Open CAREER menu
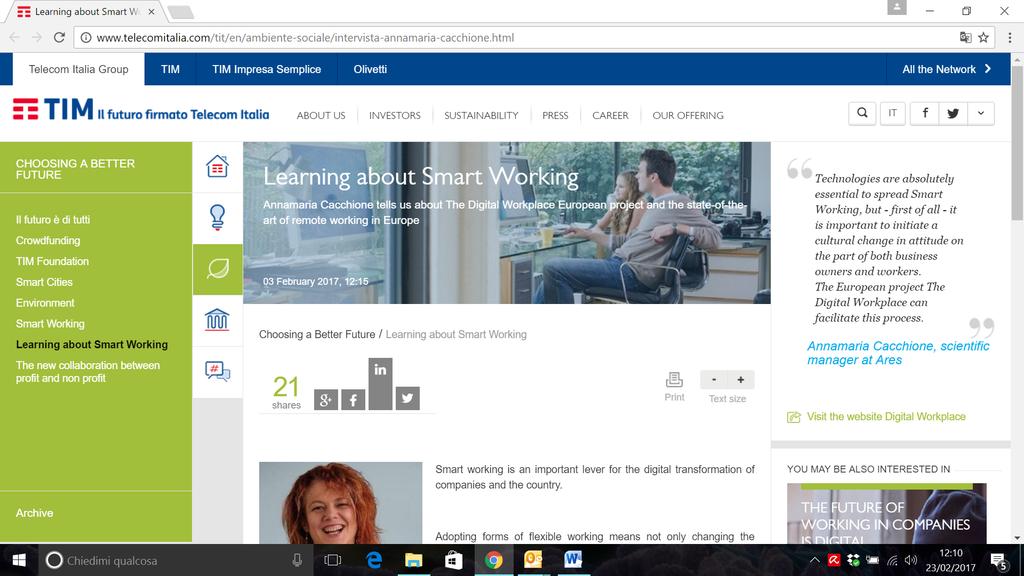The height and width of the screenshot is (576, 1024). tap(610, 116)
